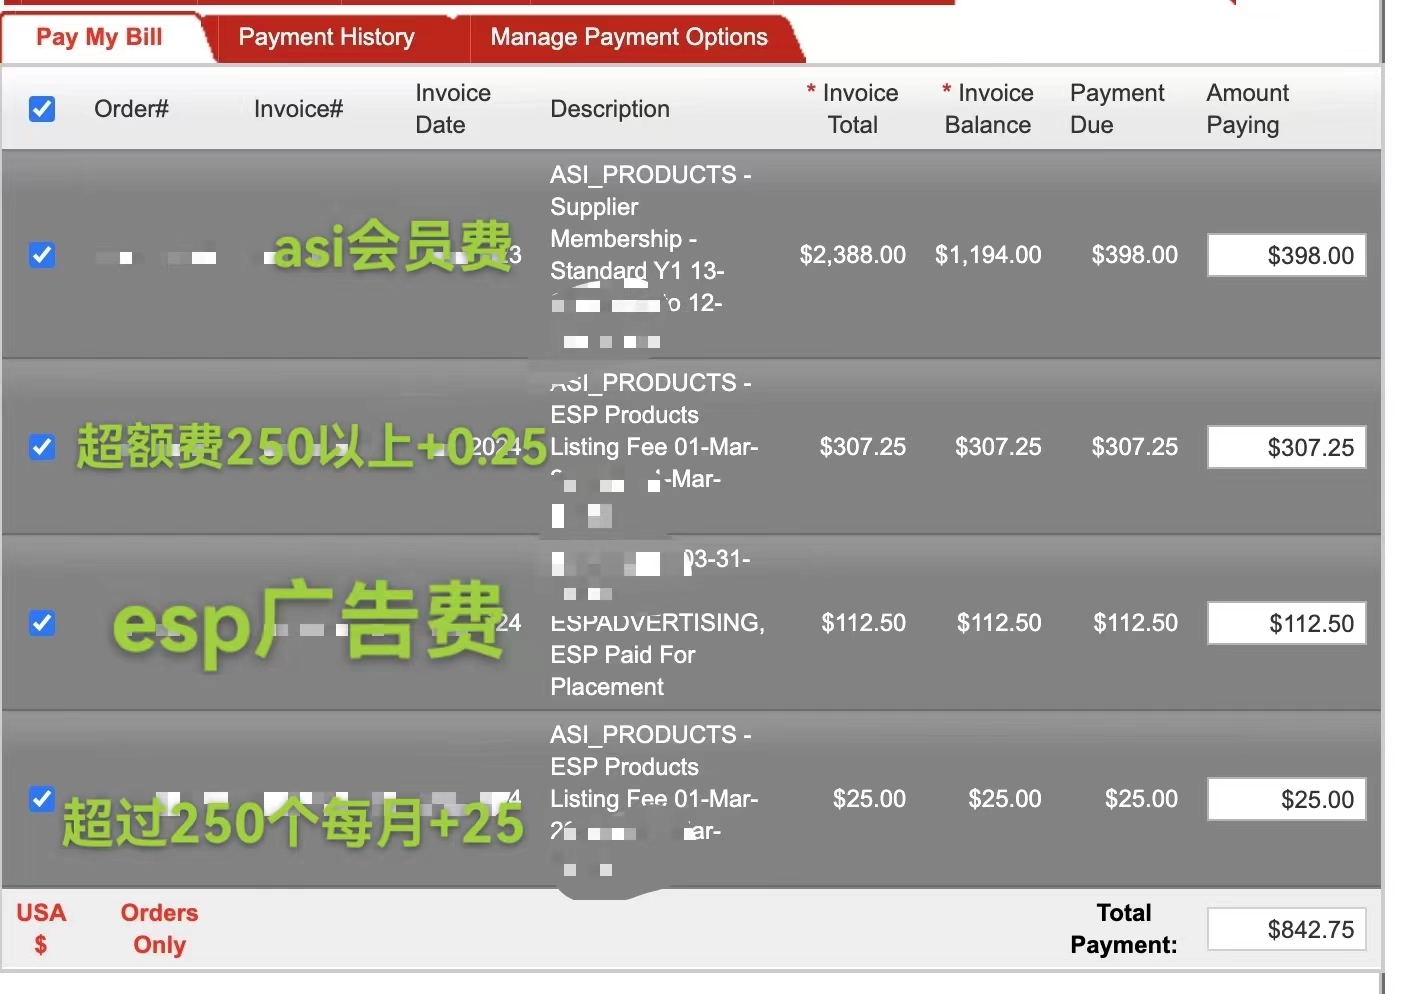Click the Description column header
Viewport: 1422px width, 994px height.
[610, 109]
